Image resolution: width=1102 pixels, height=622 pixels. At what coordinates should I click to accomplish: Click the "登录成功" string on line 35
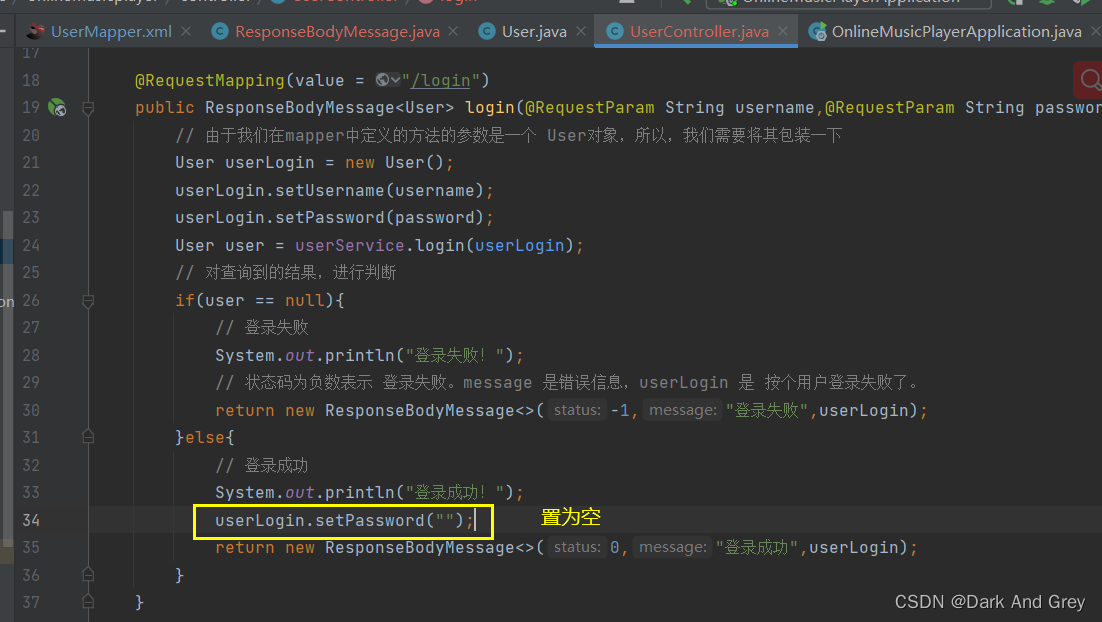click(x=757, y=548)
